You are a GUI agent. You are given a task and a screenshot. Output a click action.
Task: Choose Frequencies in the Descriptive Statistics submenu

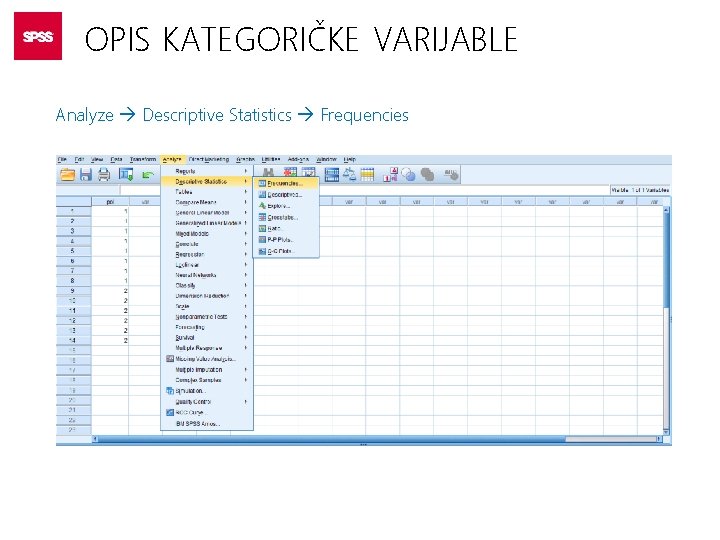pos(287,183)
